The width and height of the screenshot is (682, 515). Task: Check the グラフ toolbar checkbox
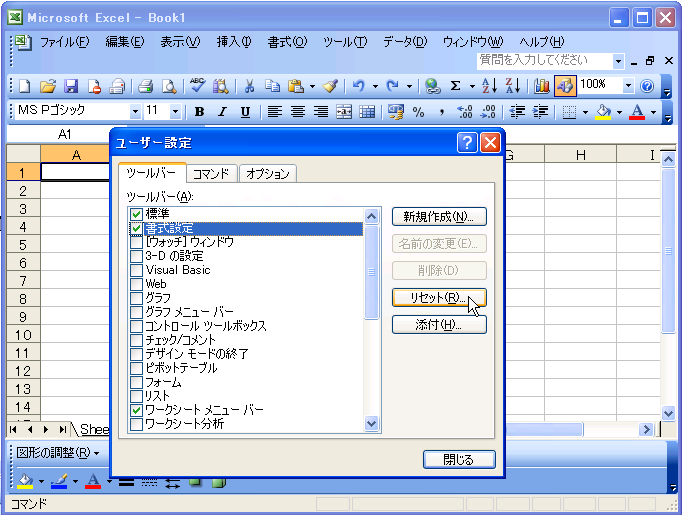[137, 298]
